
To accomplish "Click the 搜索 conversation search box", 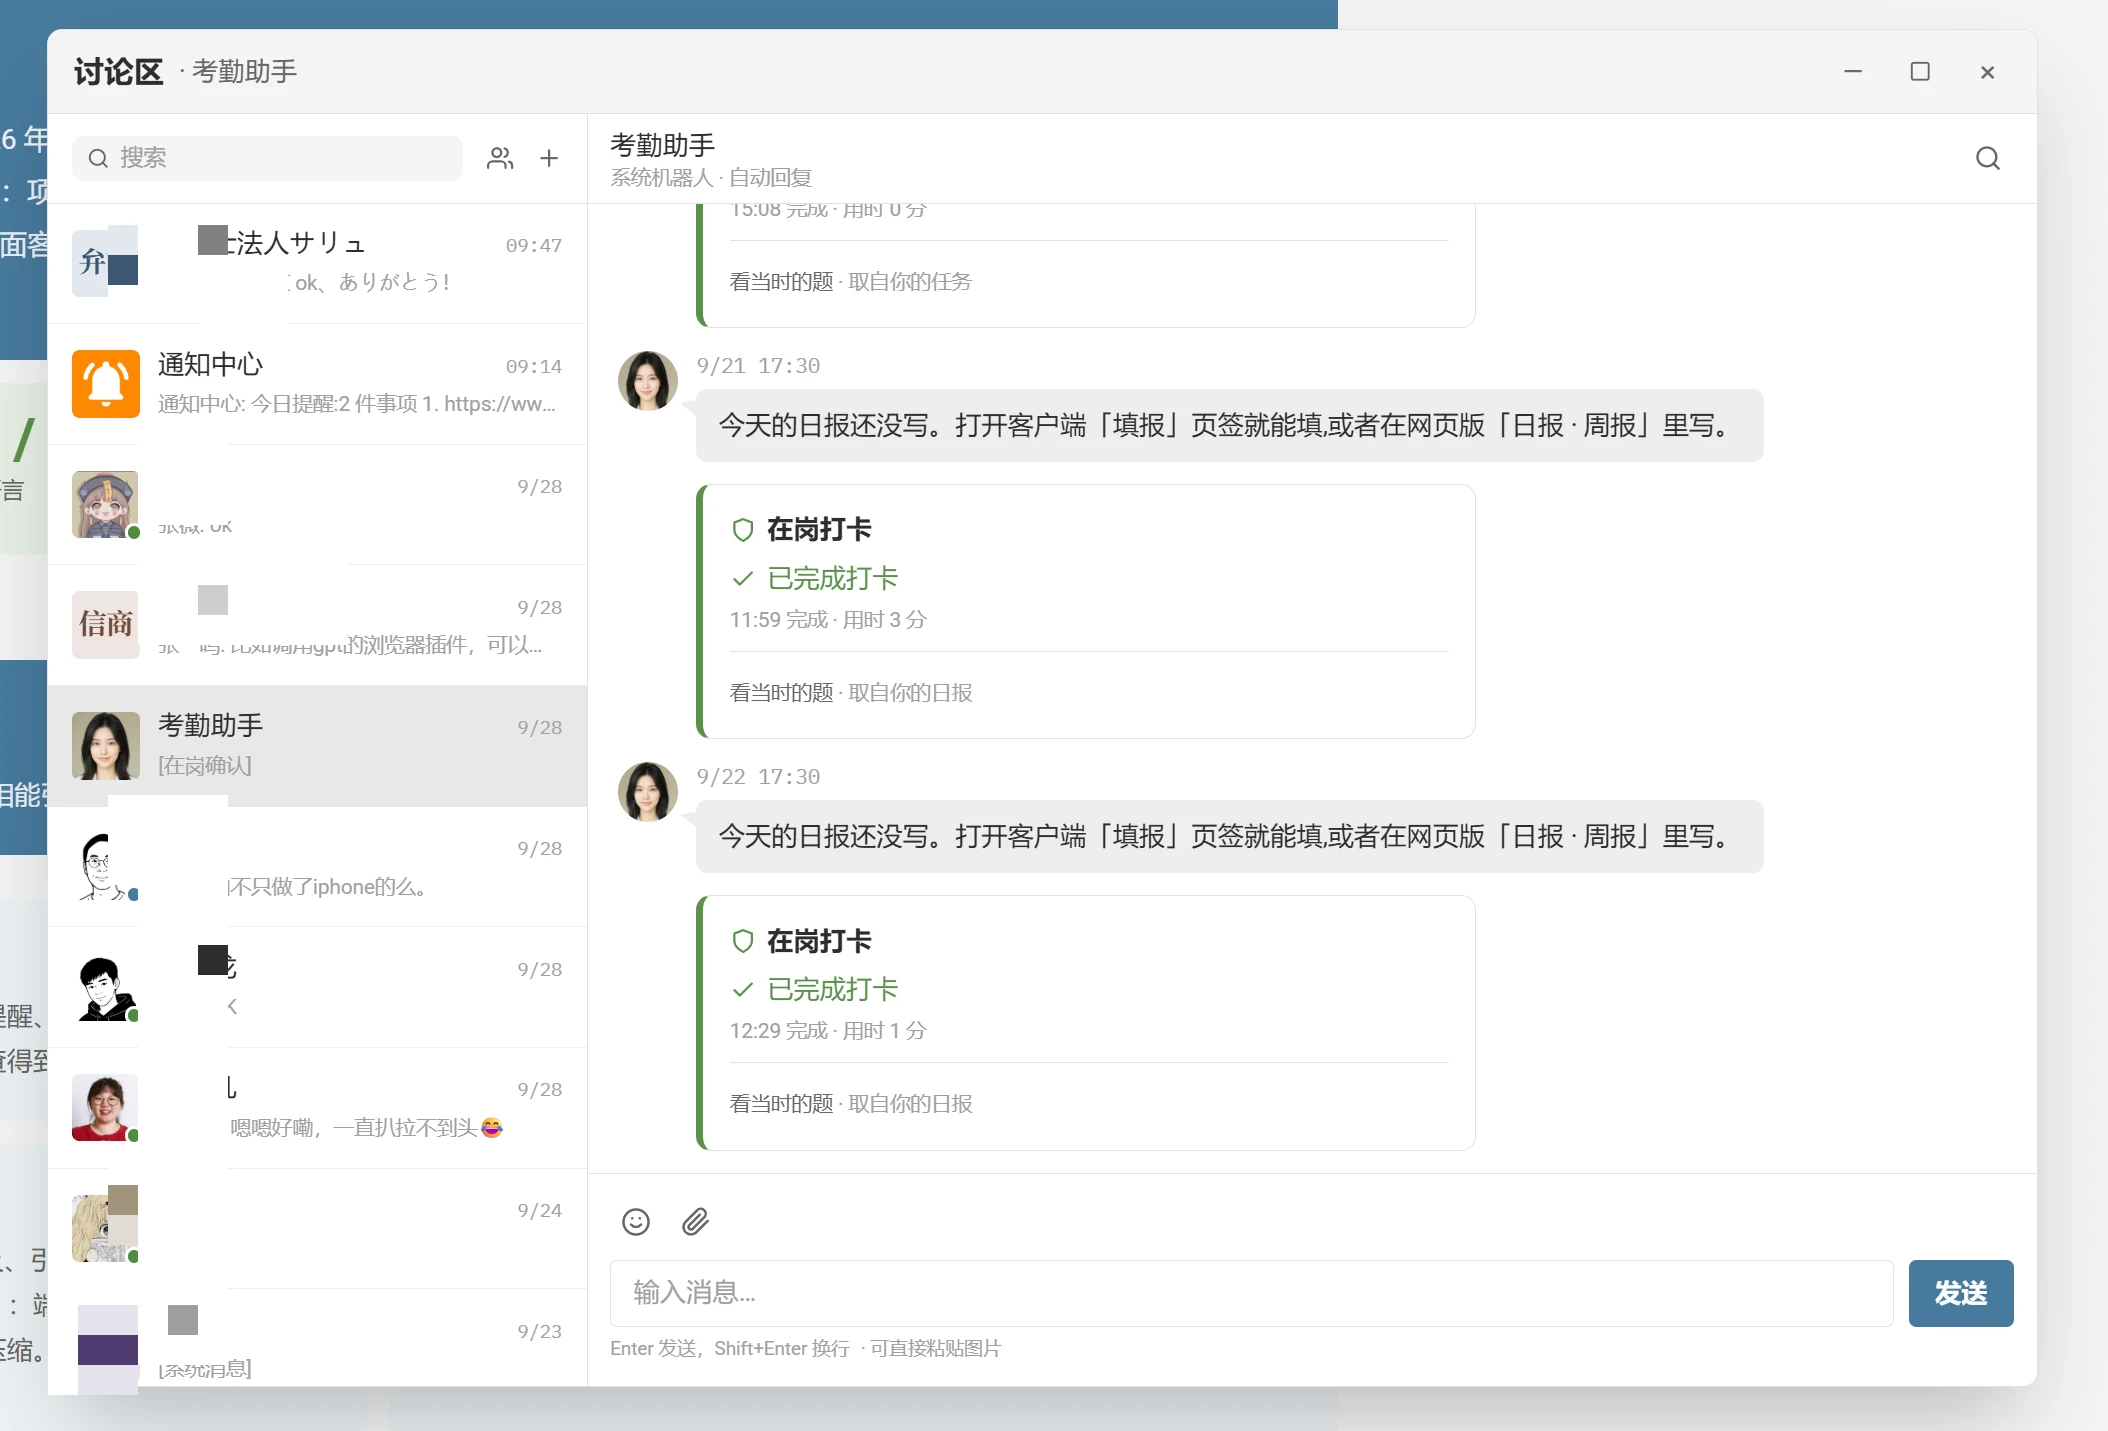I will point(267,158).
